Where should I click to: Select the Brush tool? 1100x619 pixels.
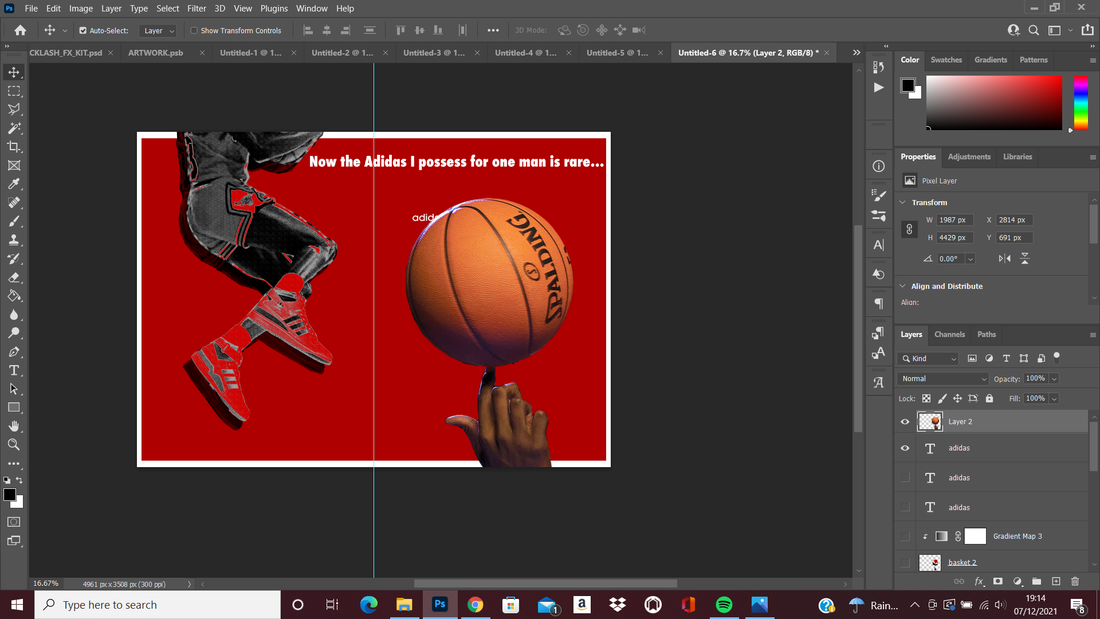[14, 221]
